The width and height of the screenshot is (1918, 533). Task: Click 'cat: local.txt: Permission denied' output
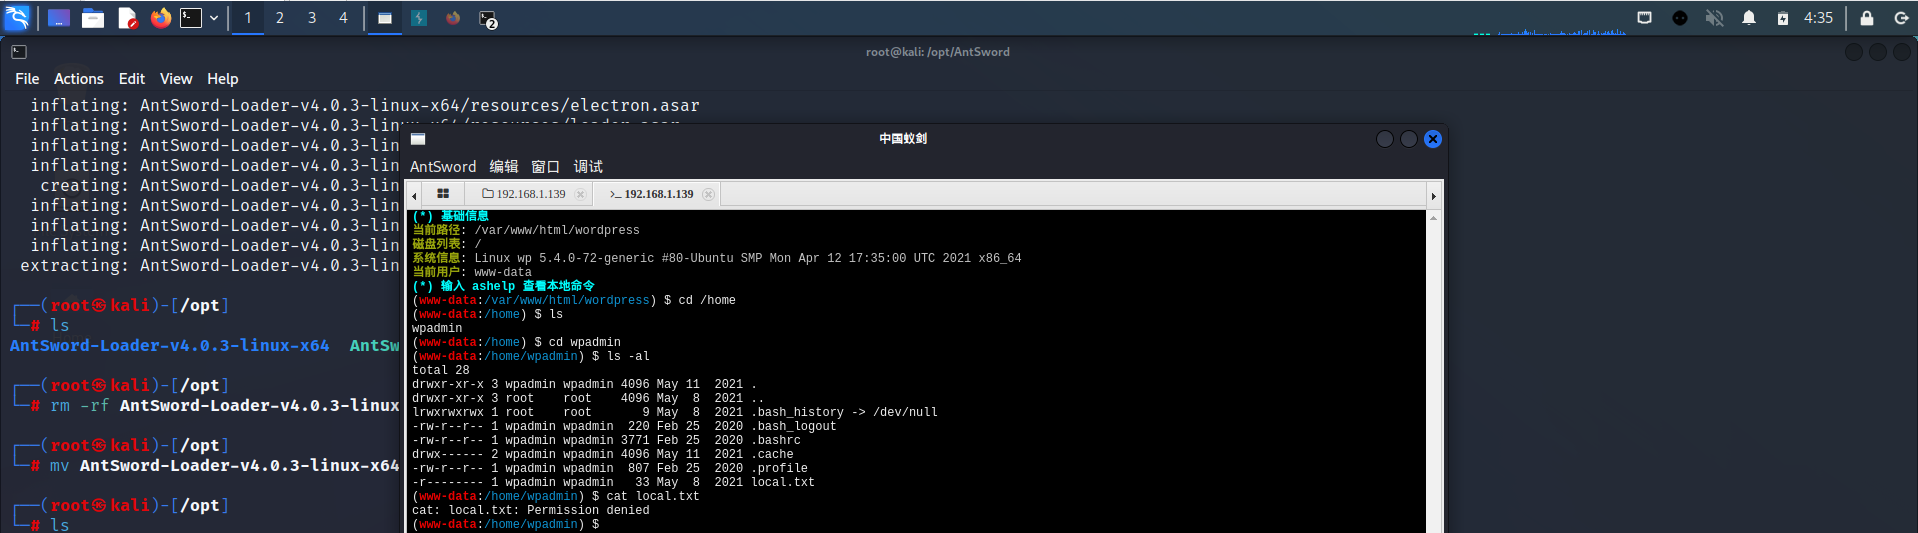[531, 510]
